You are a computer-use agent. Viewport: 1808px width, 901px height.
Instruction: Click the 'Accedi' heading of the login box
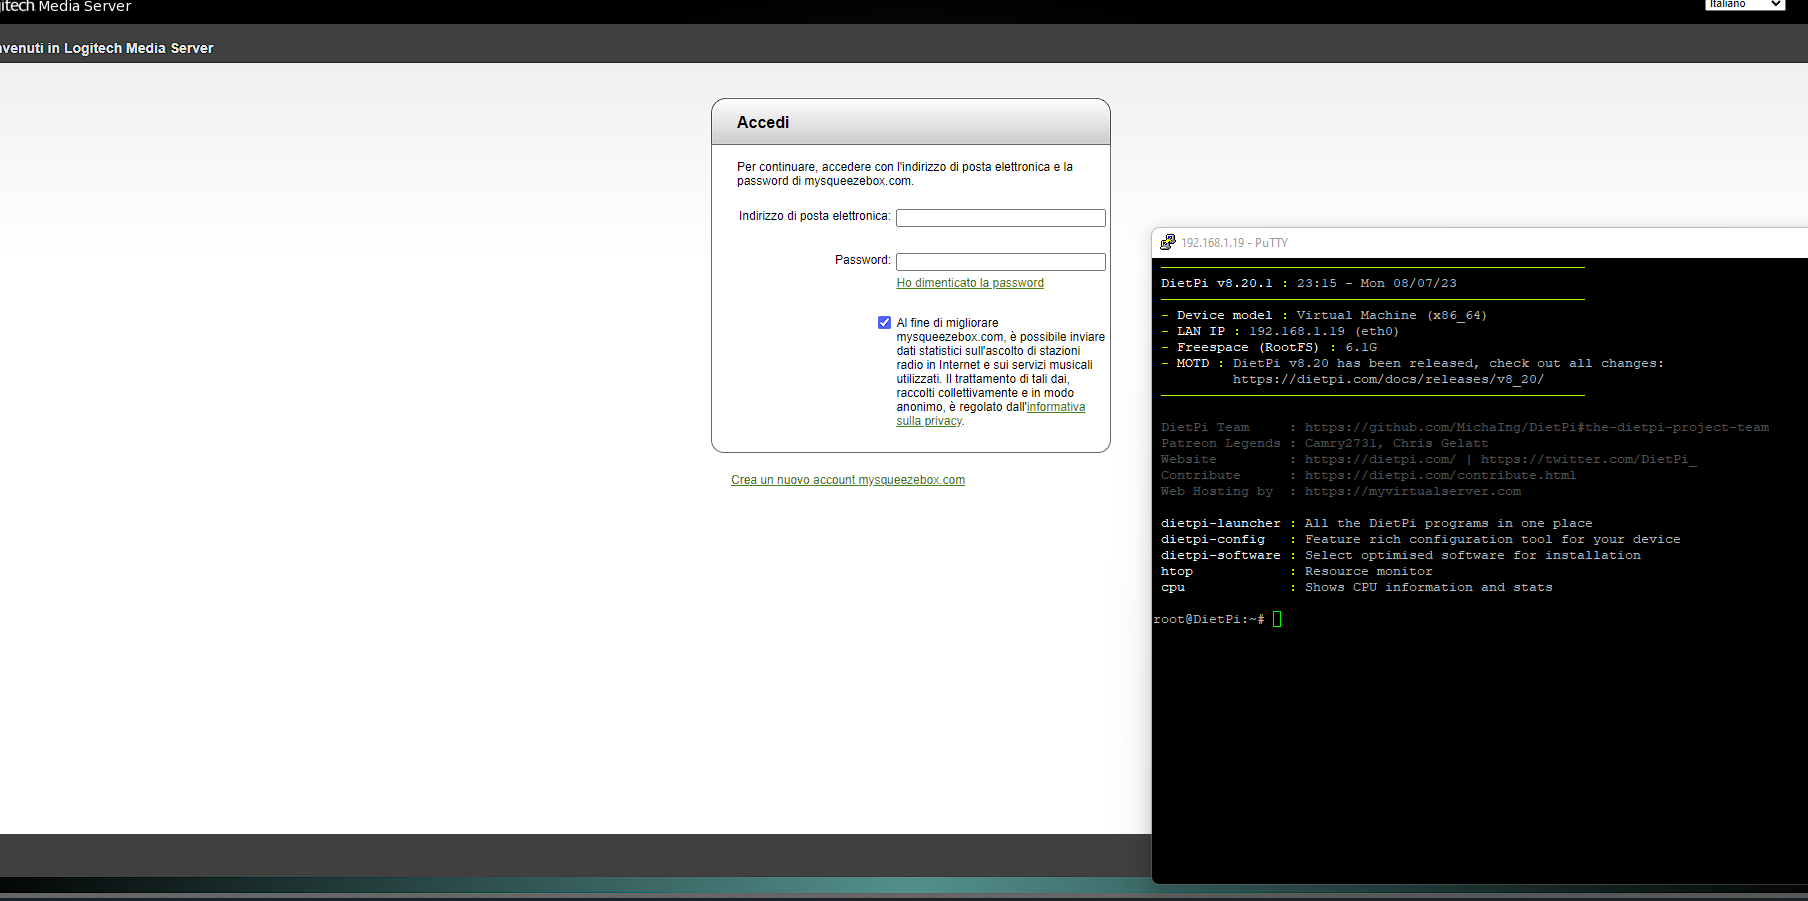pos(763,122)
